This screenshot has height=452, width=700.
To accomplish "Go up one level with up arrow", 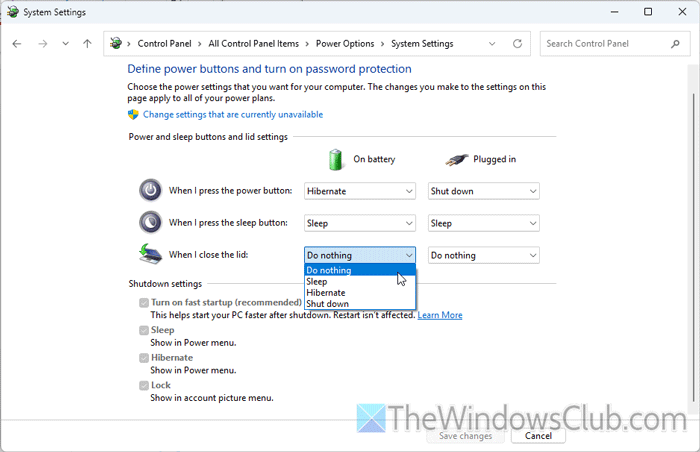I will pyautogui.click(x=87, y=44).
